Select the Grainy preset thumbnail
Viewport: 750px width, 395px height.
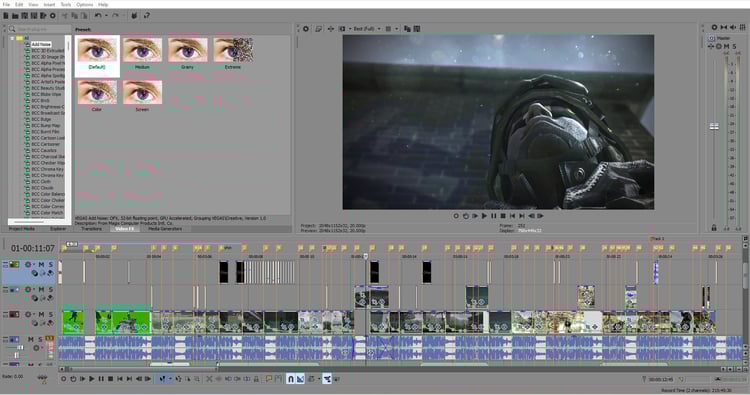pyautogui.click(x=188, y=53)
